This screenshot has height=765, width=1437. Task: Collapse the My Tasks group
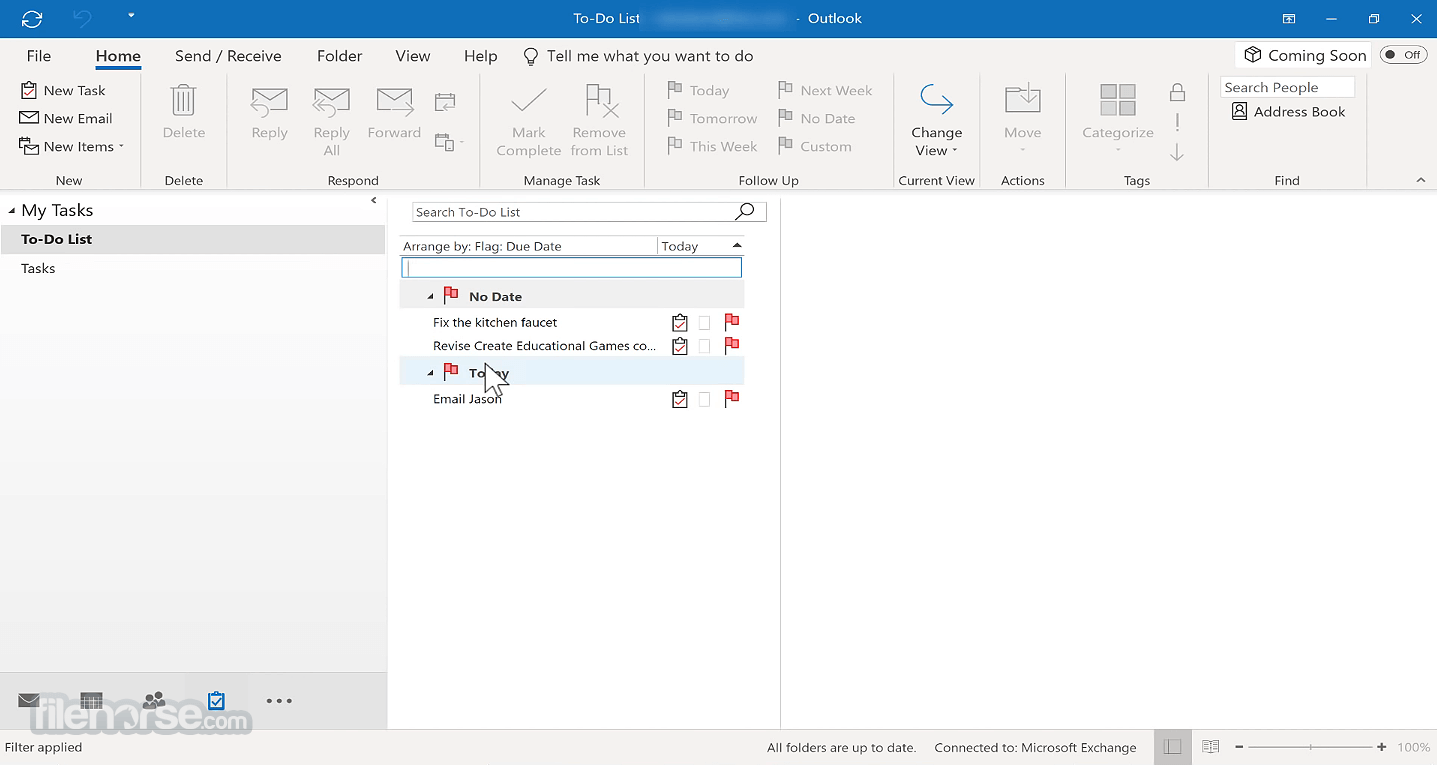tap(12, 210)
